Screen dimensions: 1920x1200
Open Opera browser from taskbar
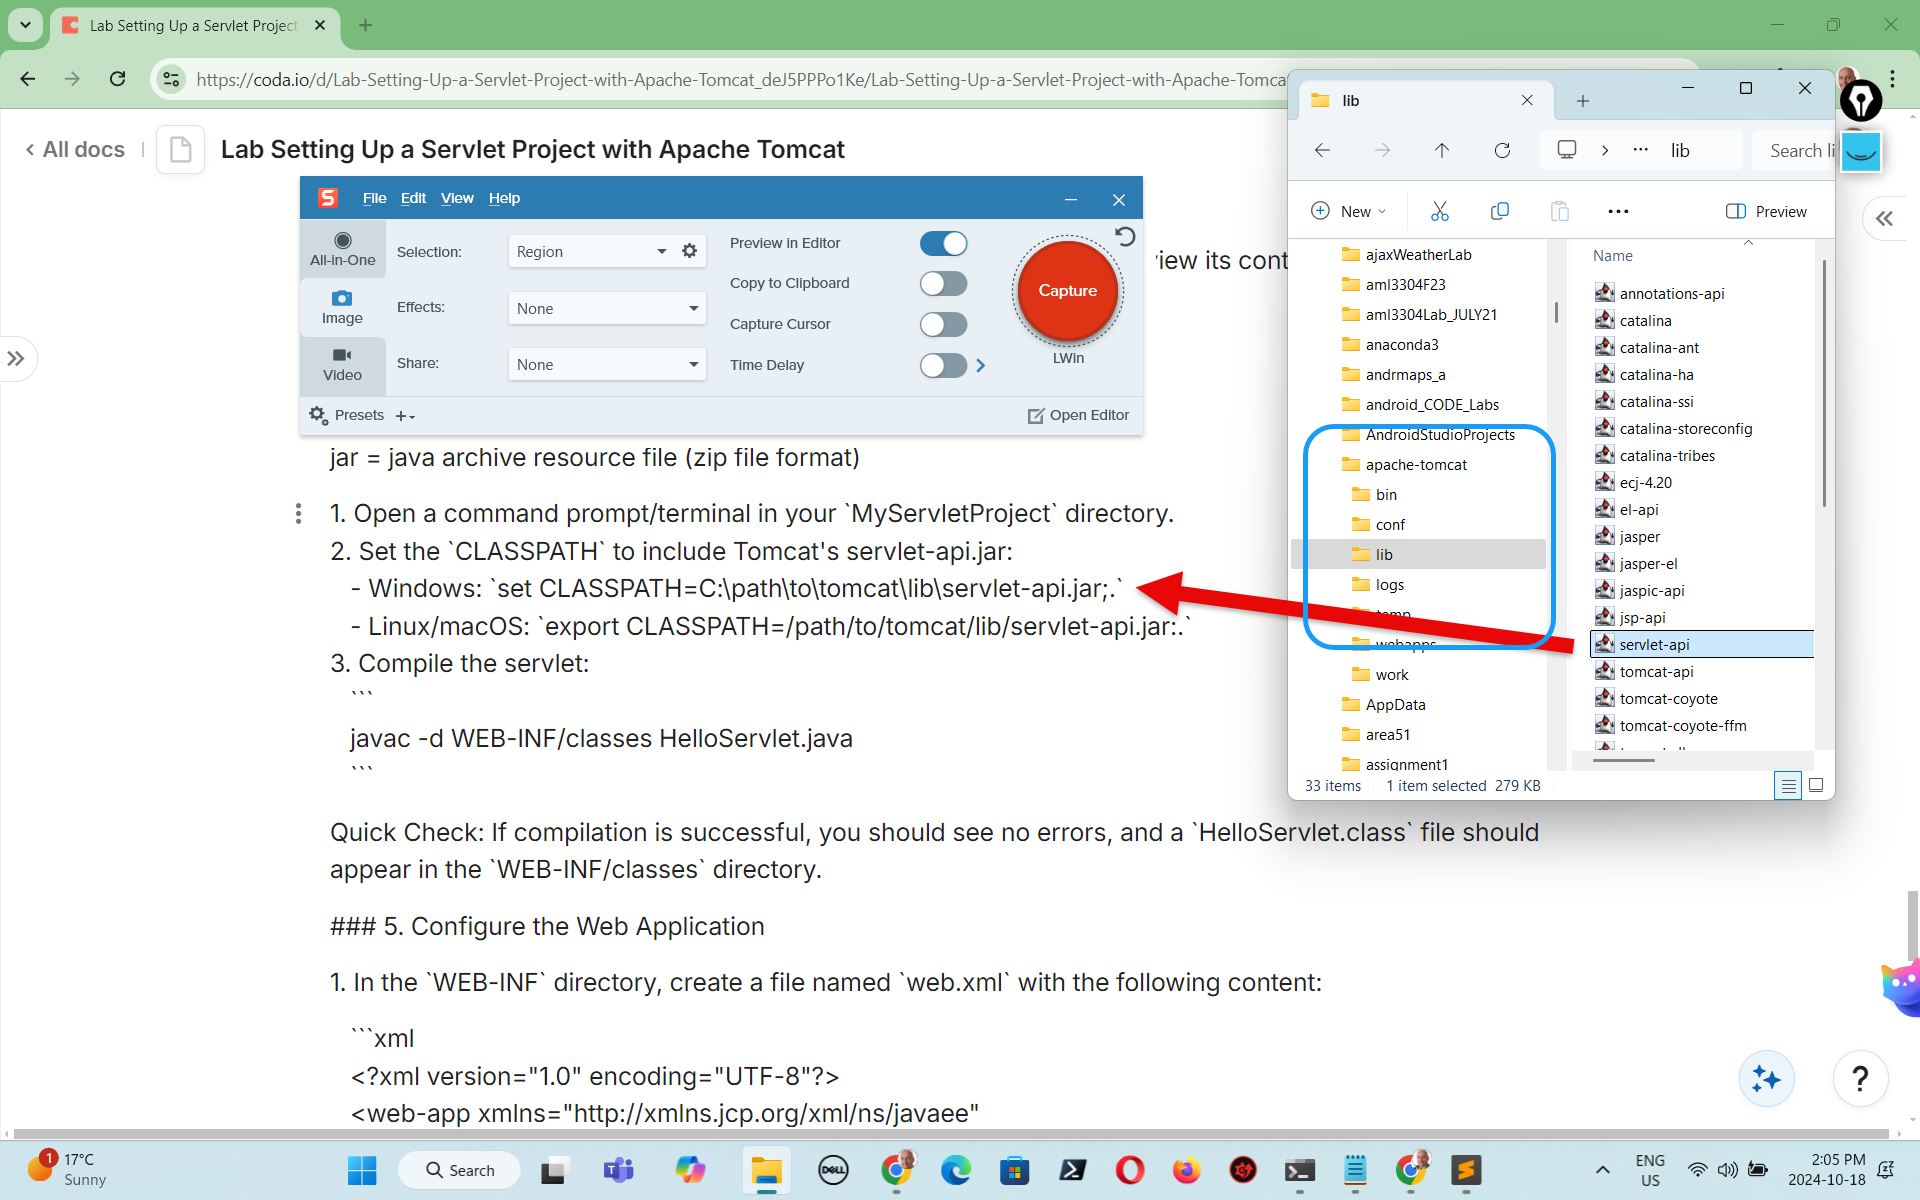pos(1130,1170)
